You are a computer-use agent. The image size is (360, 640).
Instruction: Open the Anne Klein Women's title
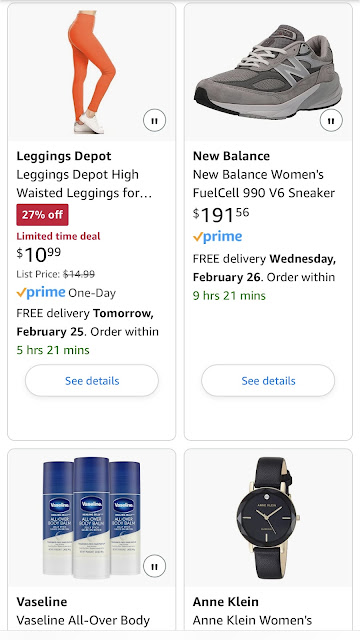[x=252, y=620]
